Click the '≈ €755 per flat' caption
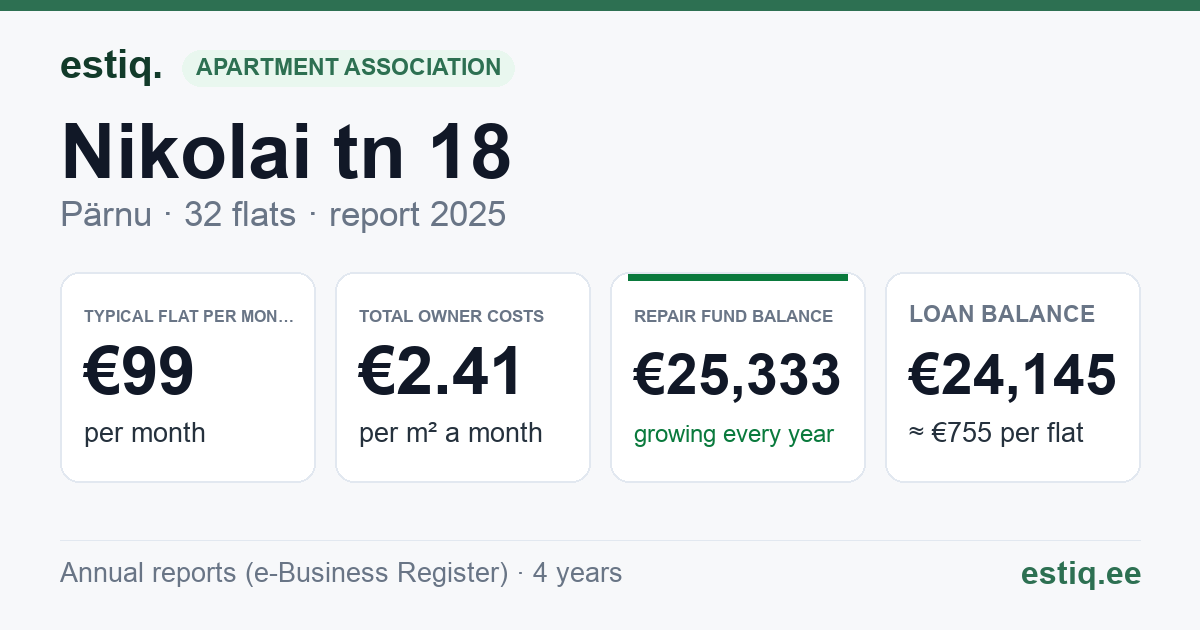The height and width of the screenshot is (630, 1200). coord(996,433)
